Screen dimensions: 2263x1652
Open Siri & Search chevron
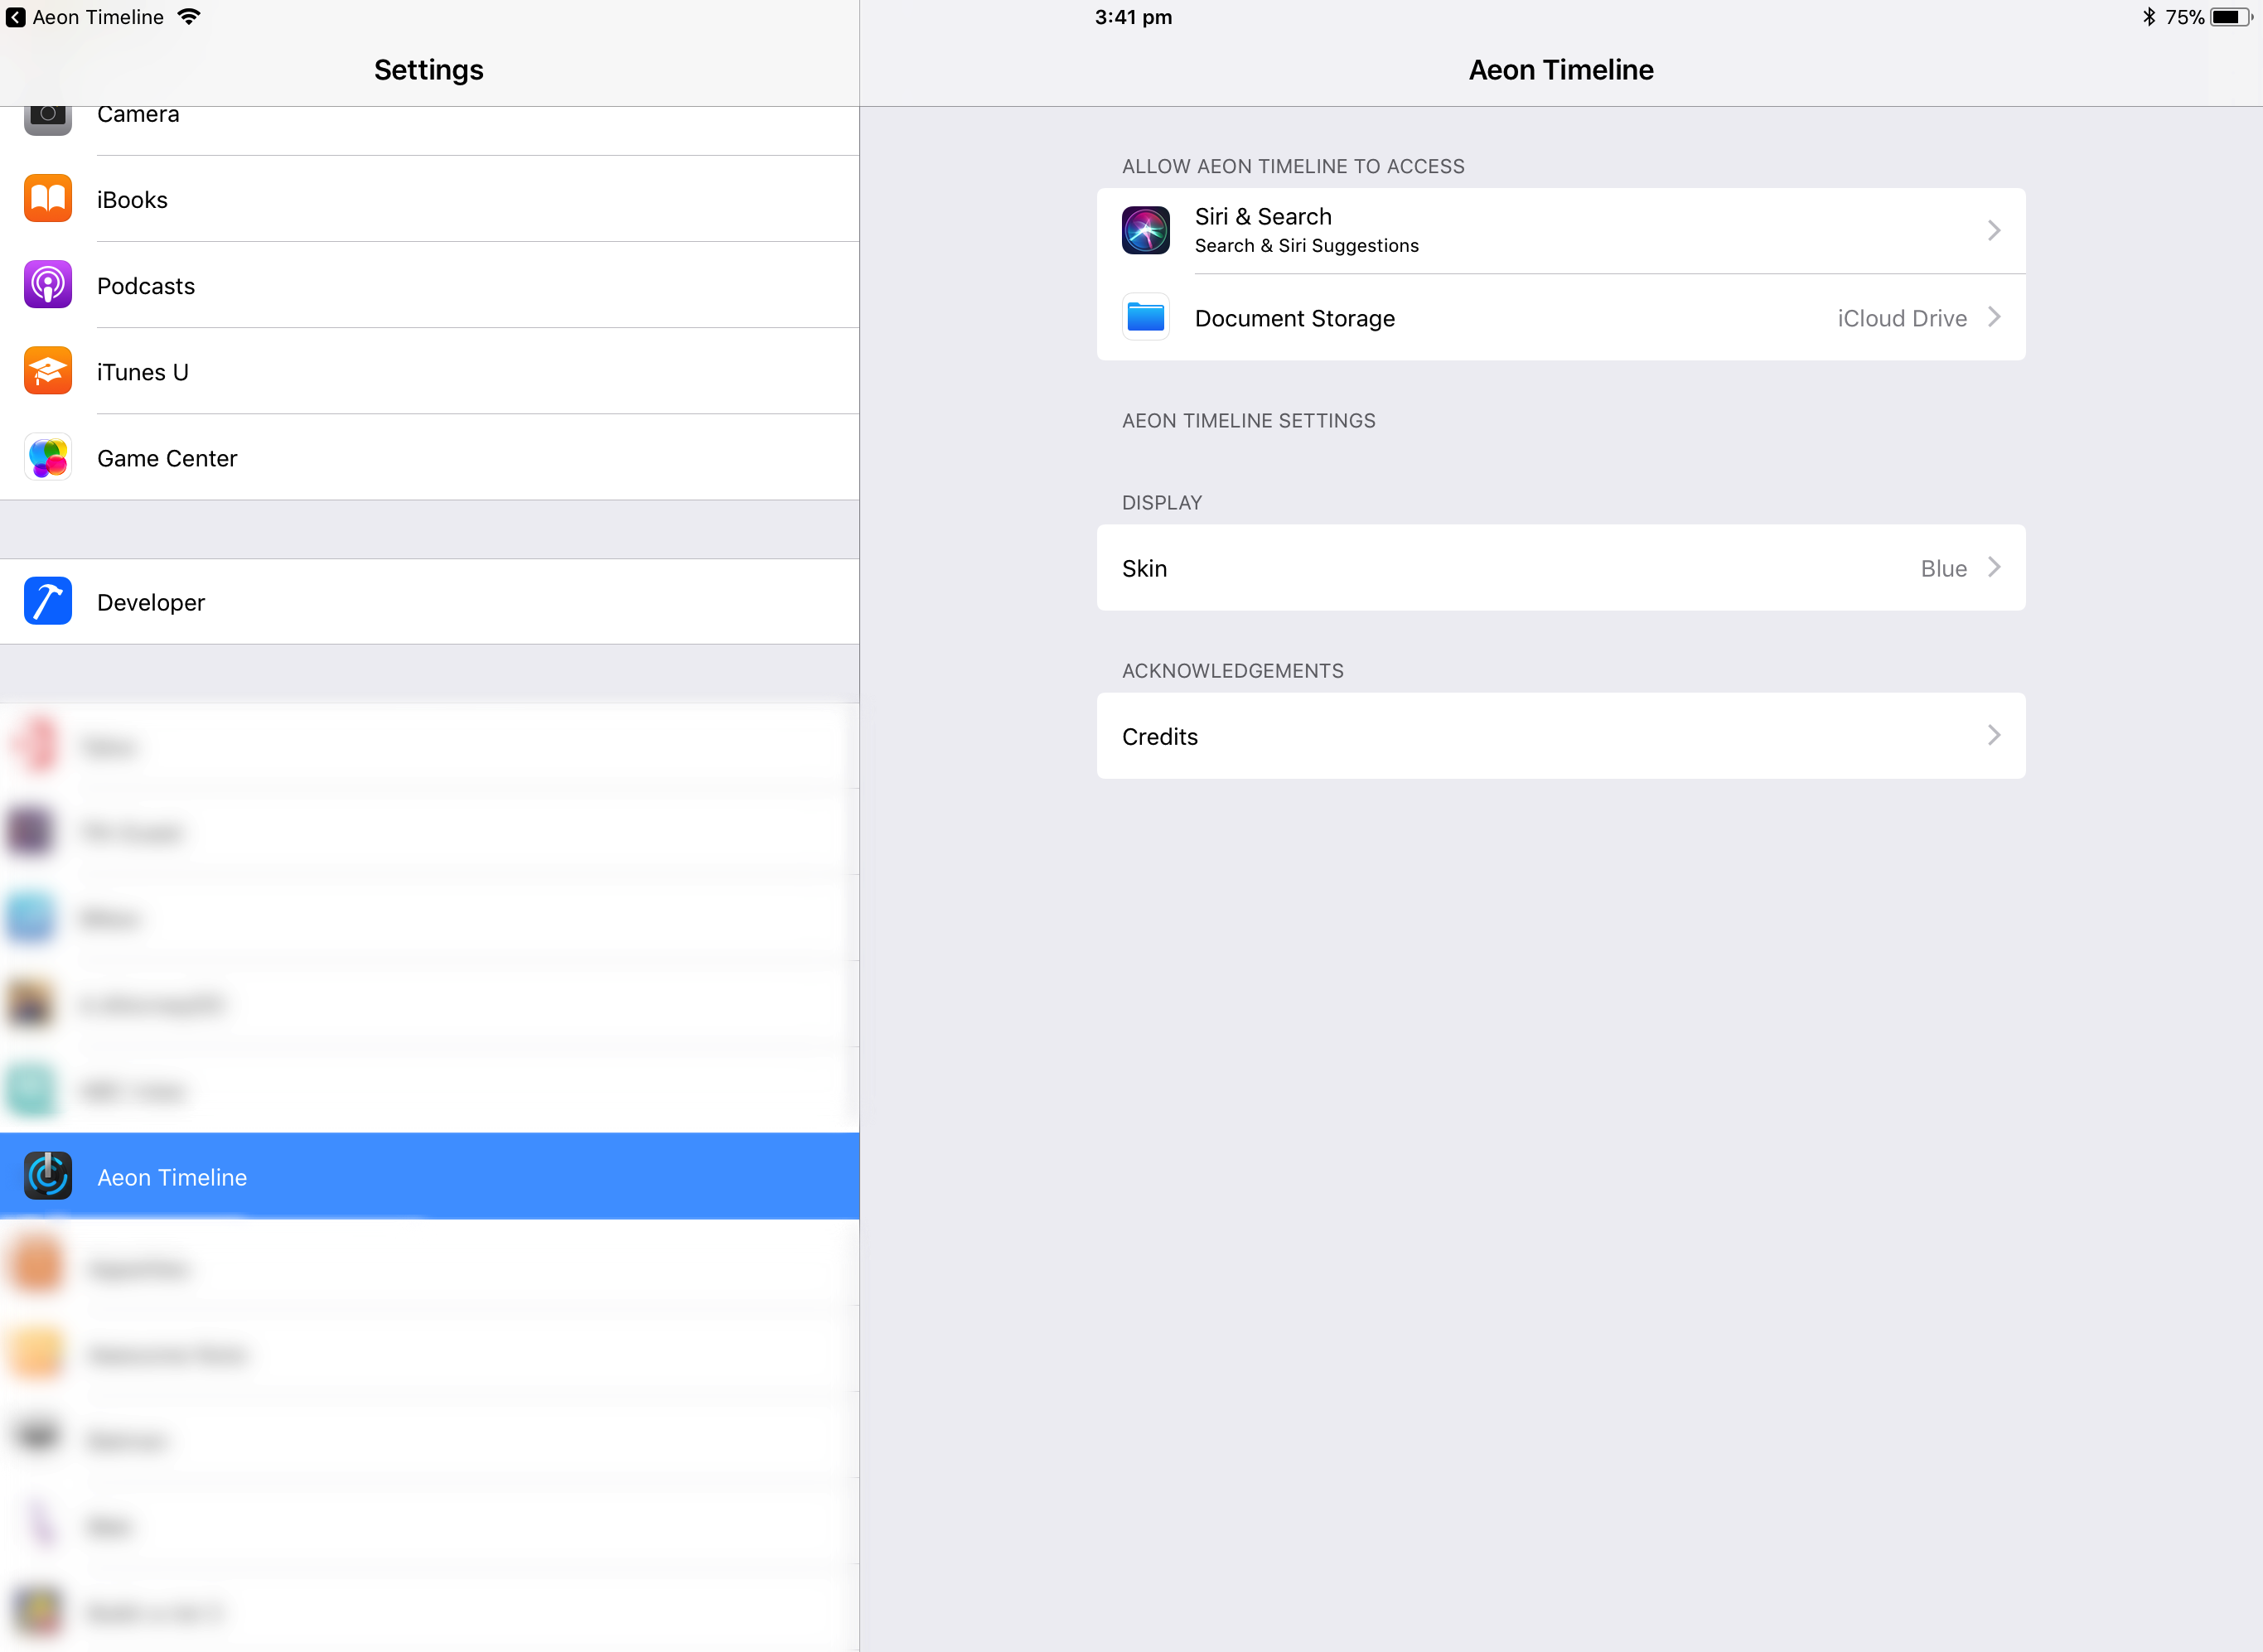pos(1993,230)
